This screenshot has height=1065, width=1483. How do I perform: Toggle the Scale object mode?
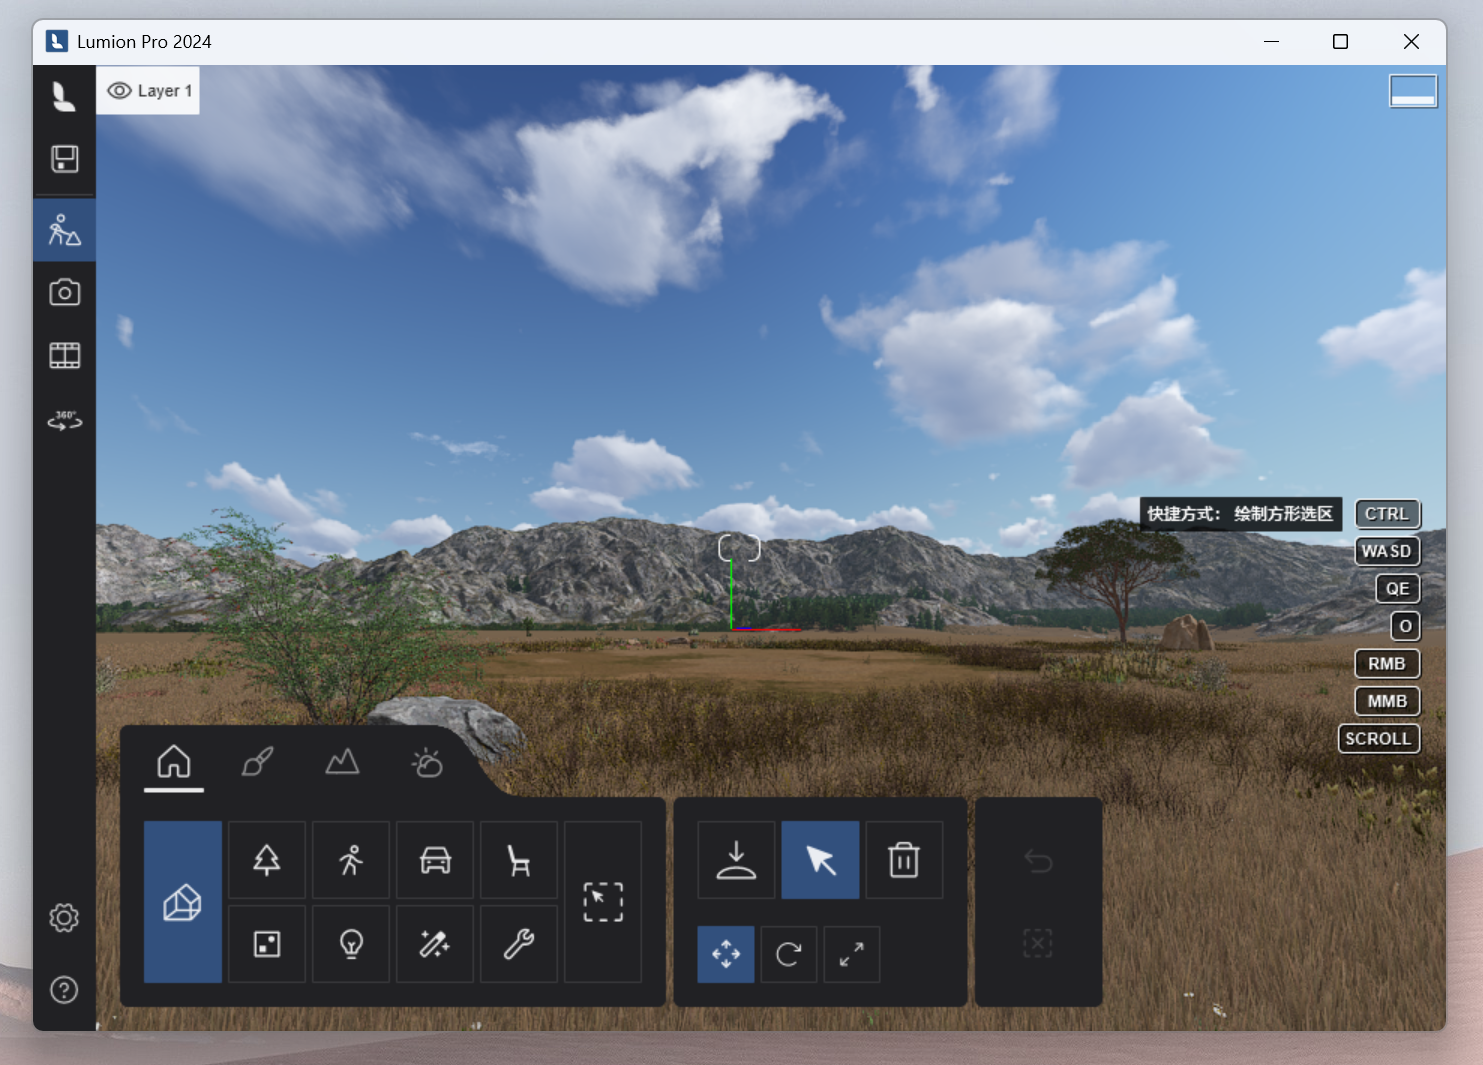(x=851, y=954)
